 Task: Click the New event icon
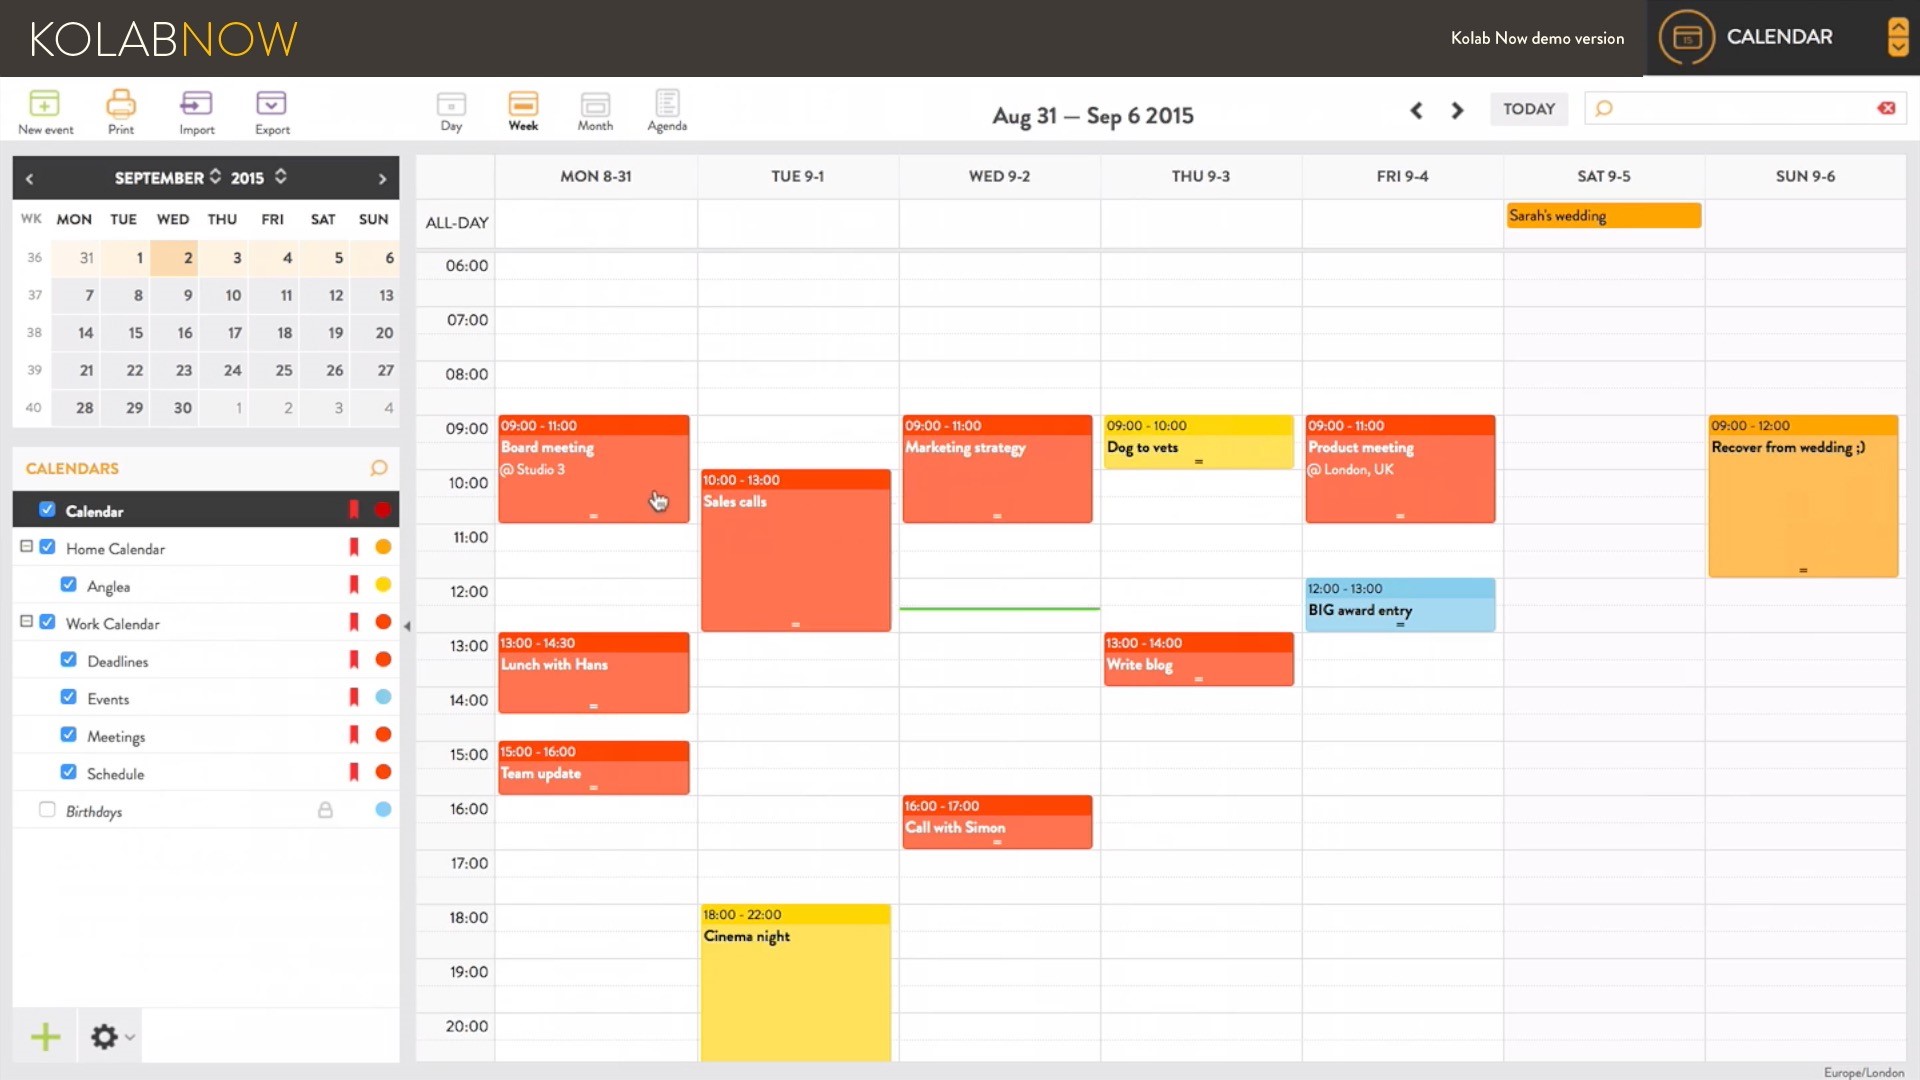click(45, 104)
